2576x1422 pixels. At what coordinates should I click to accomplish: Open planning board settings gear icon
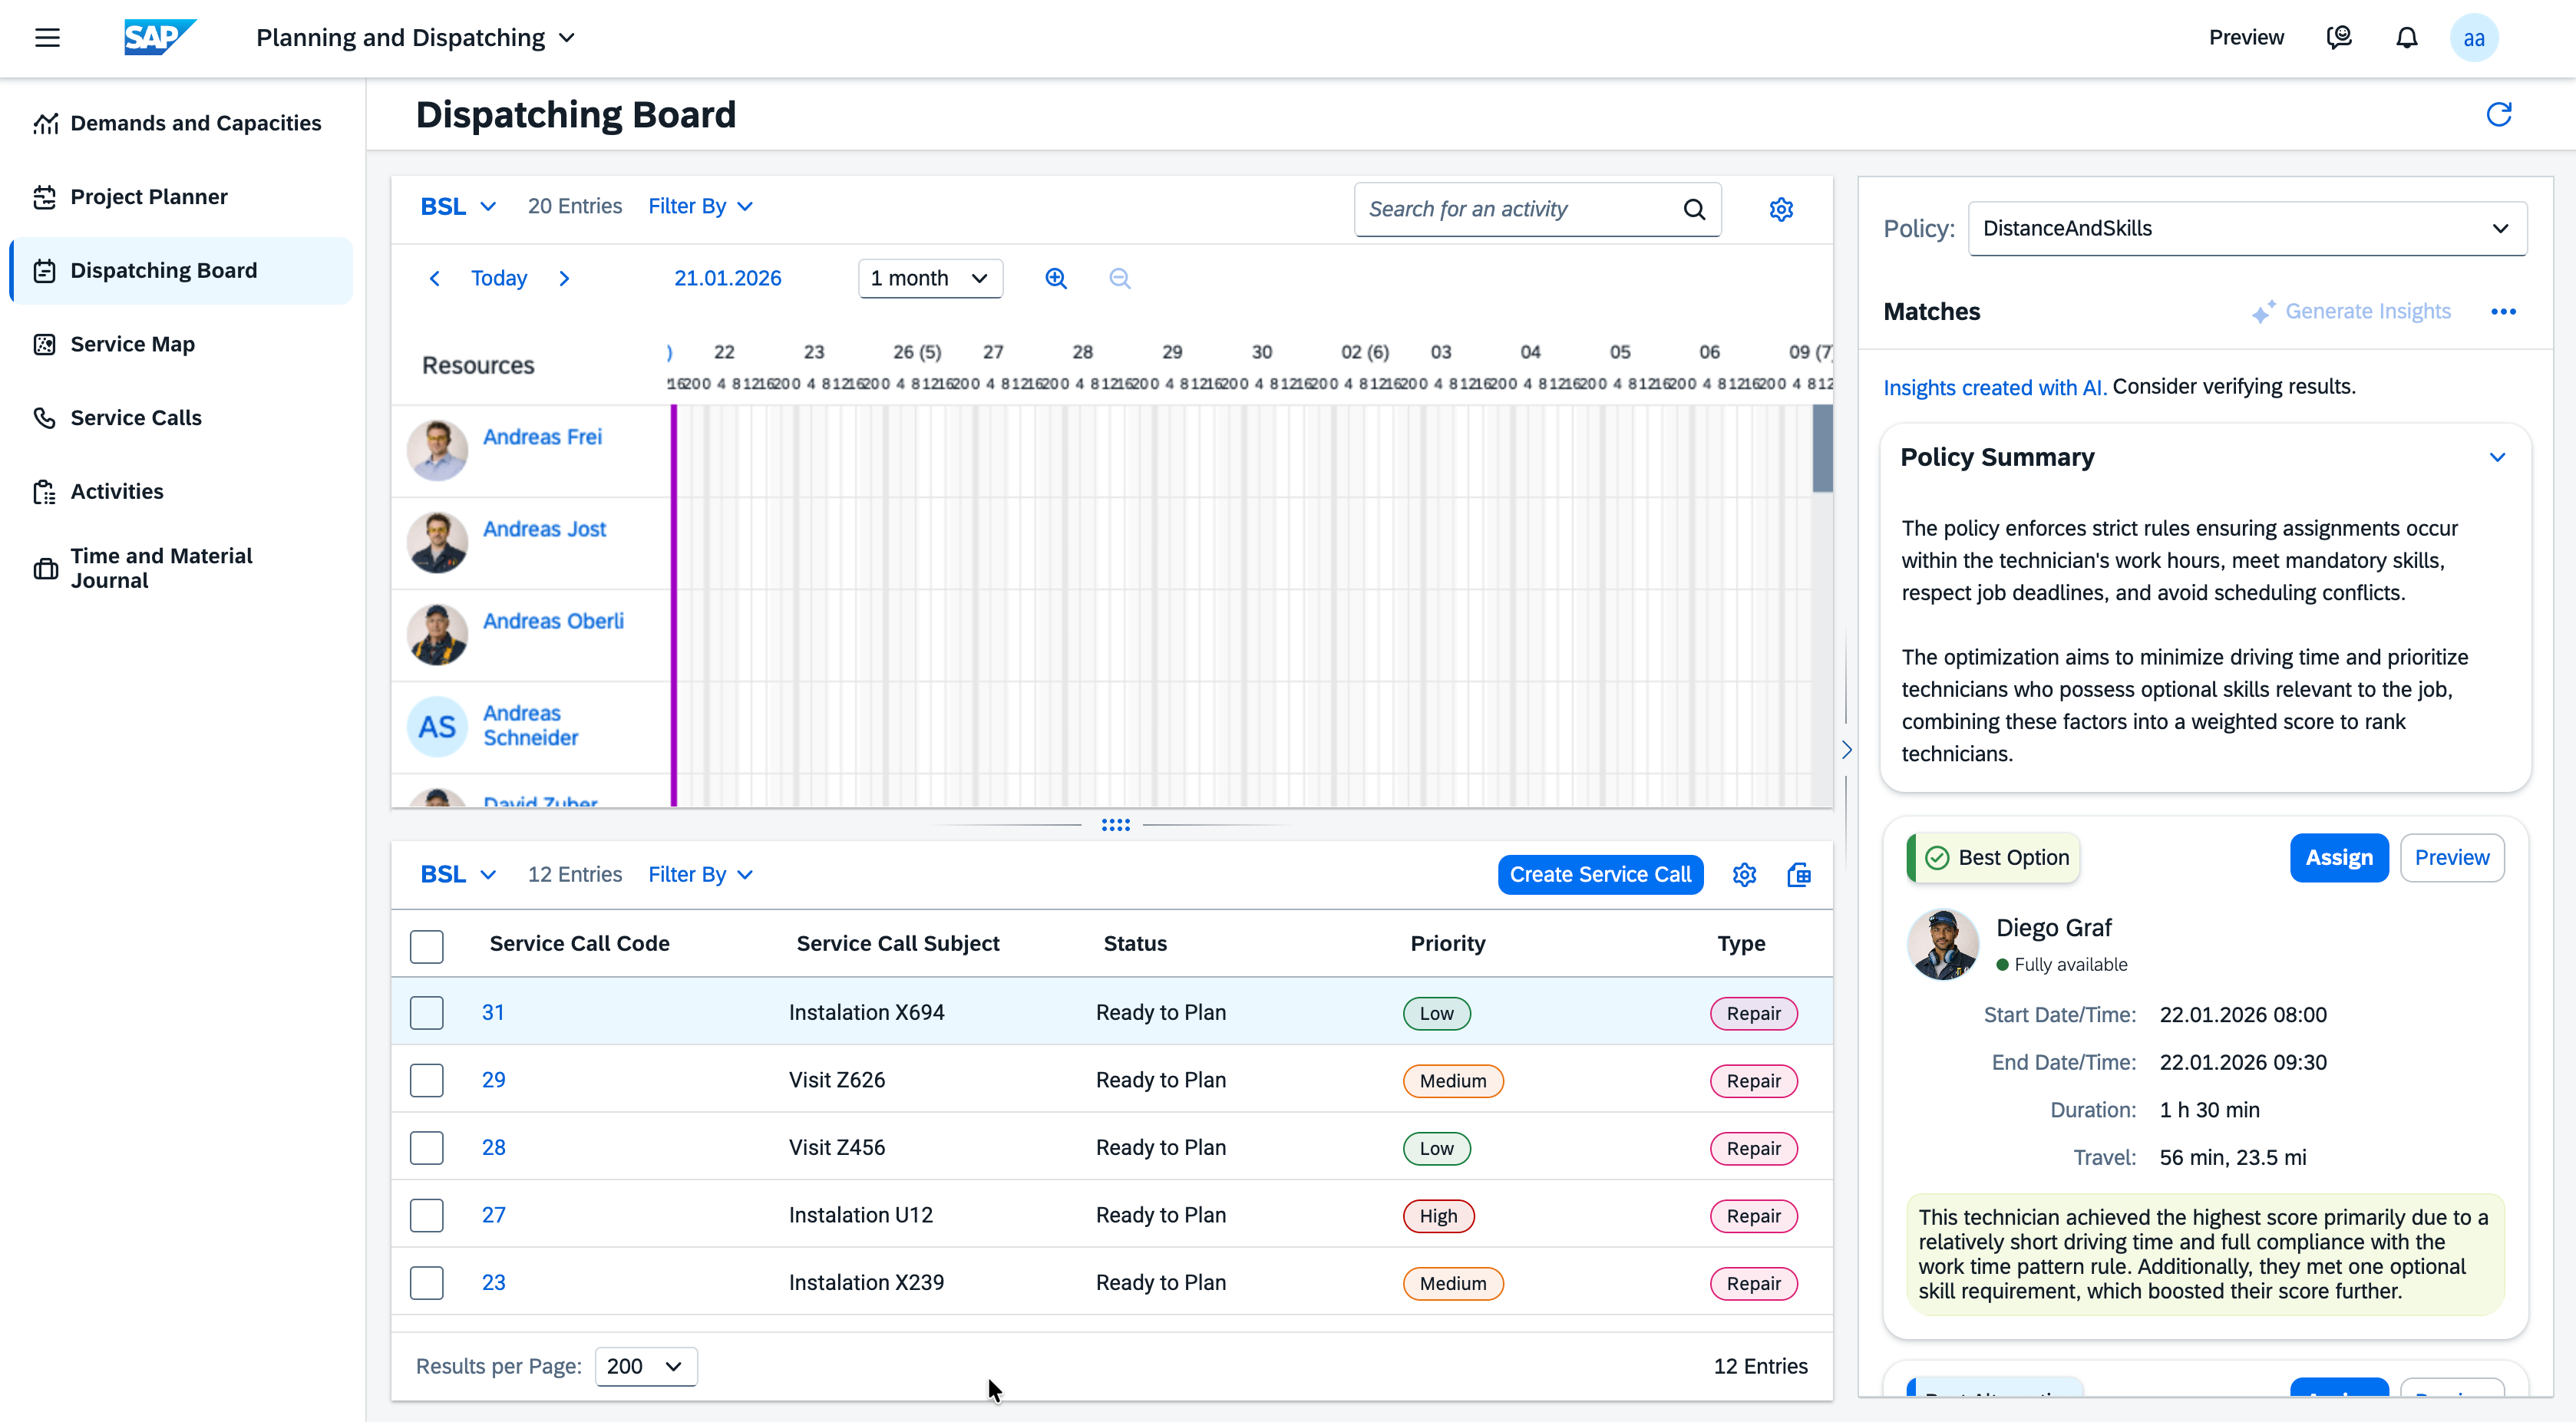(x=1781, y=209)
